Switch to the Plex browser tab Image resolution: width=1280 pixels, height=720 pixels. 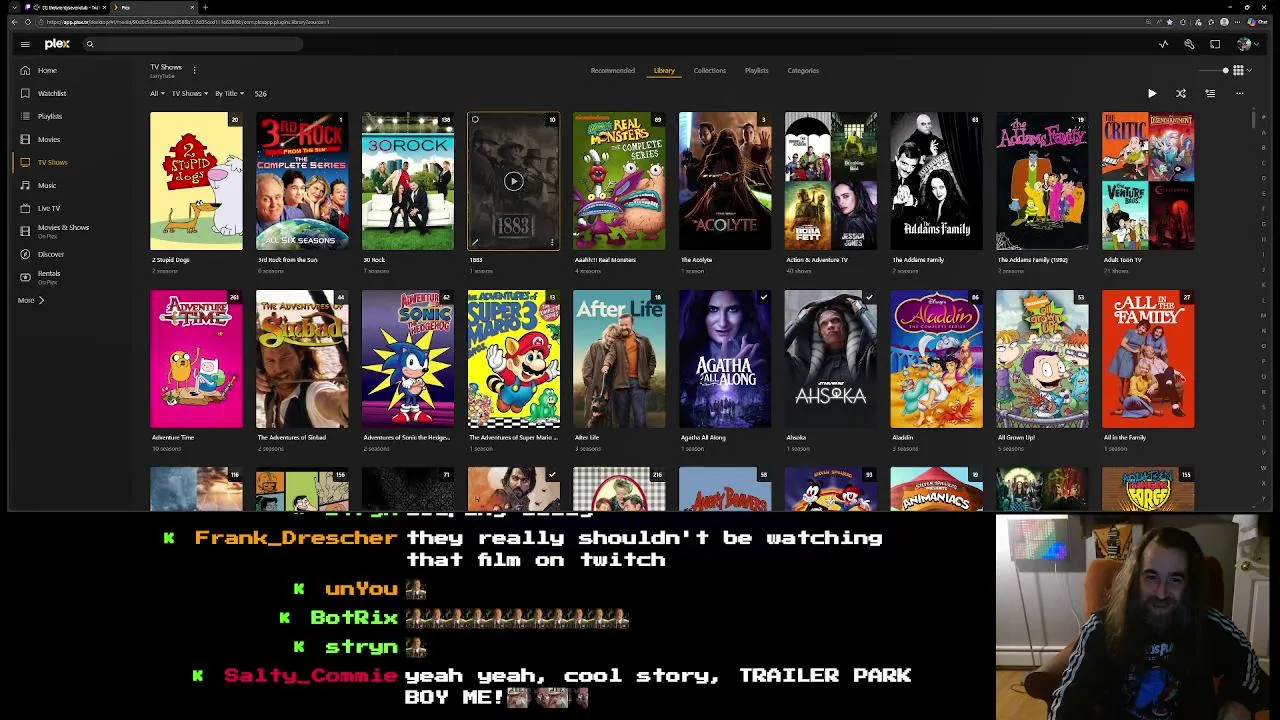click(x=155, y=7)
